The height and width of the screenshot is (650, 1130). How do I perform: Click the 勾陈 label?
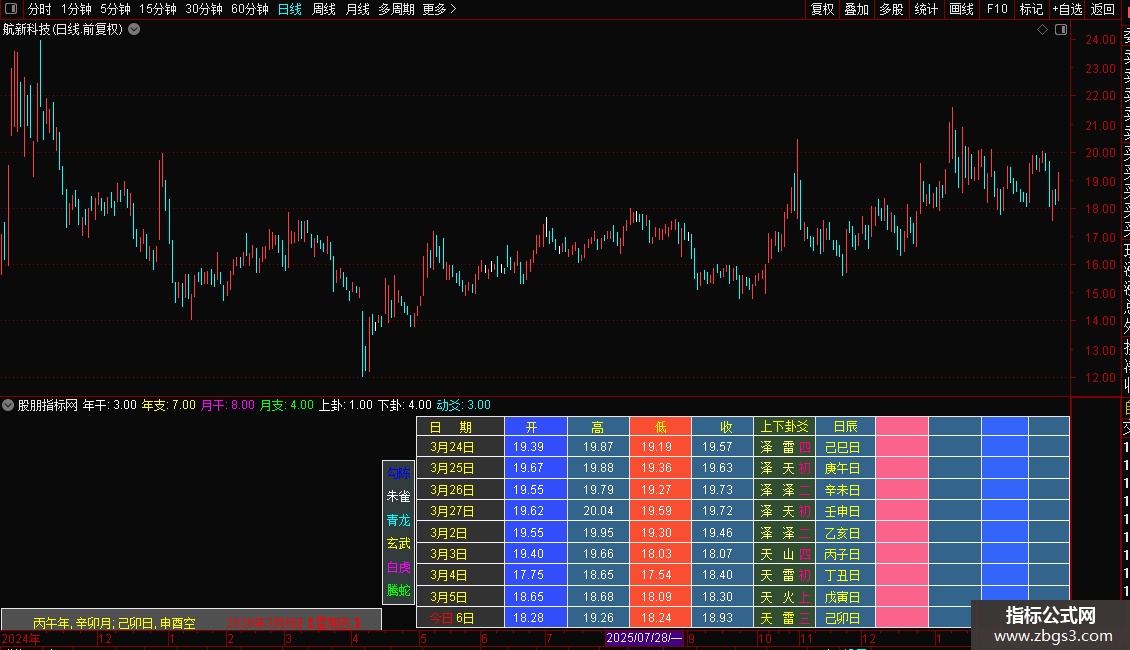tap(399, 473)
